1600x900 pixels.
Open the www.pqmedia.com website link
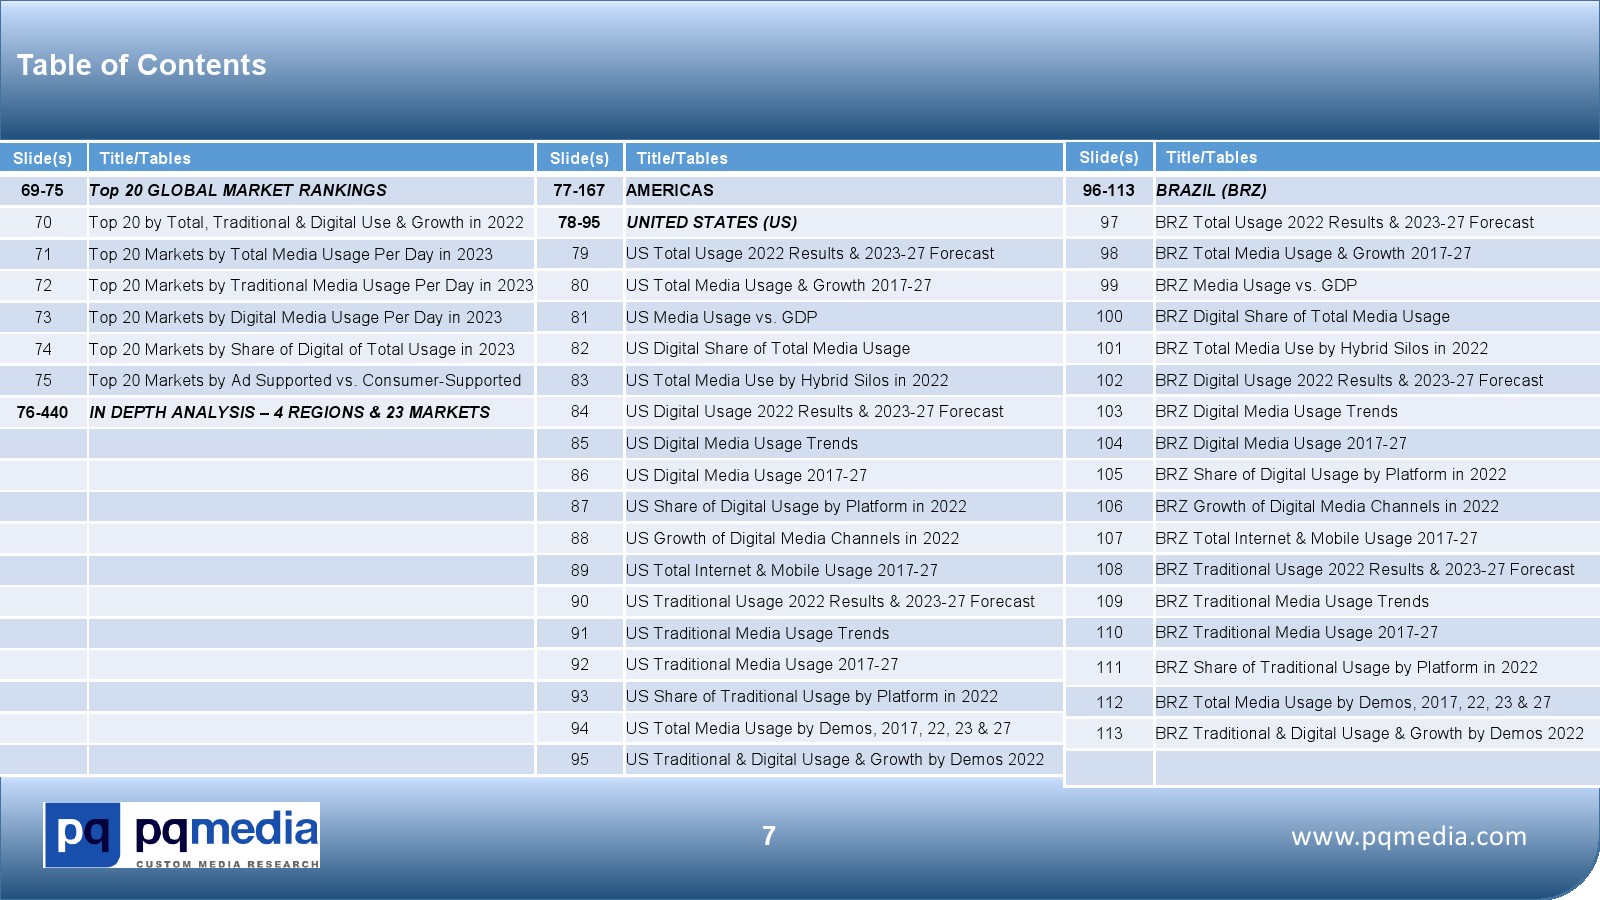pyautogui.click(x=1408, y=836)
